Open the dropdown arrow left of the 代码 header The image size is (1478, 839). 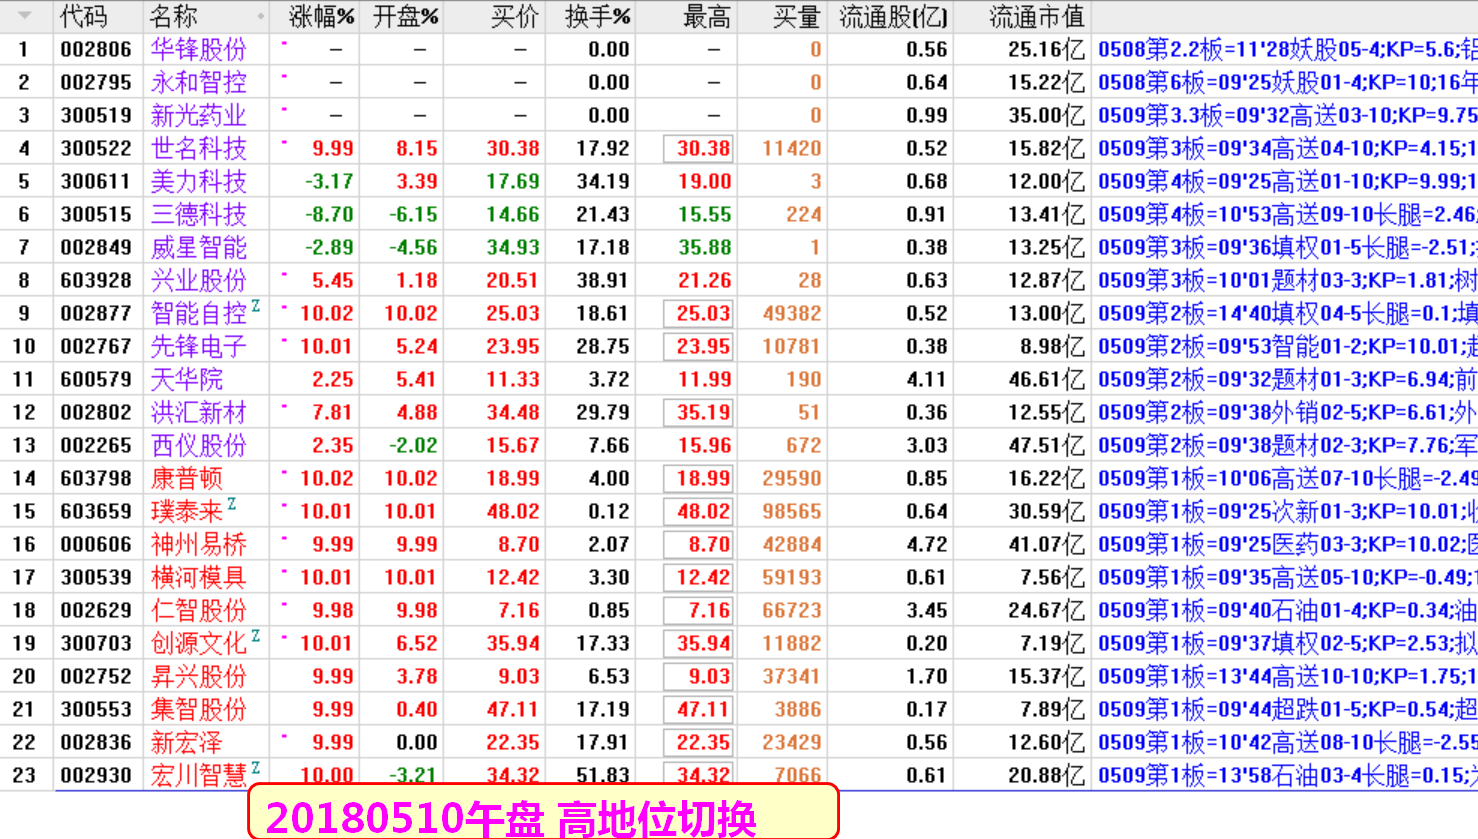point(24,16)
